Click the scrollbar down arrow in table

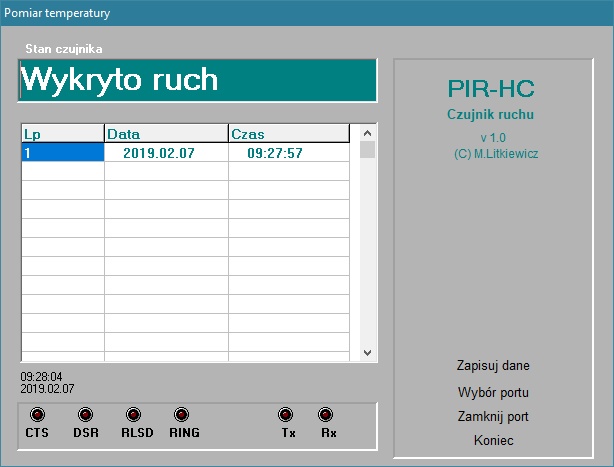coord(367,353)
